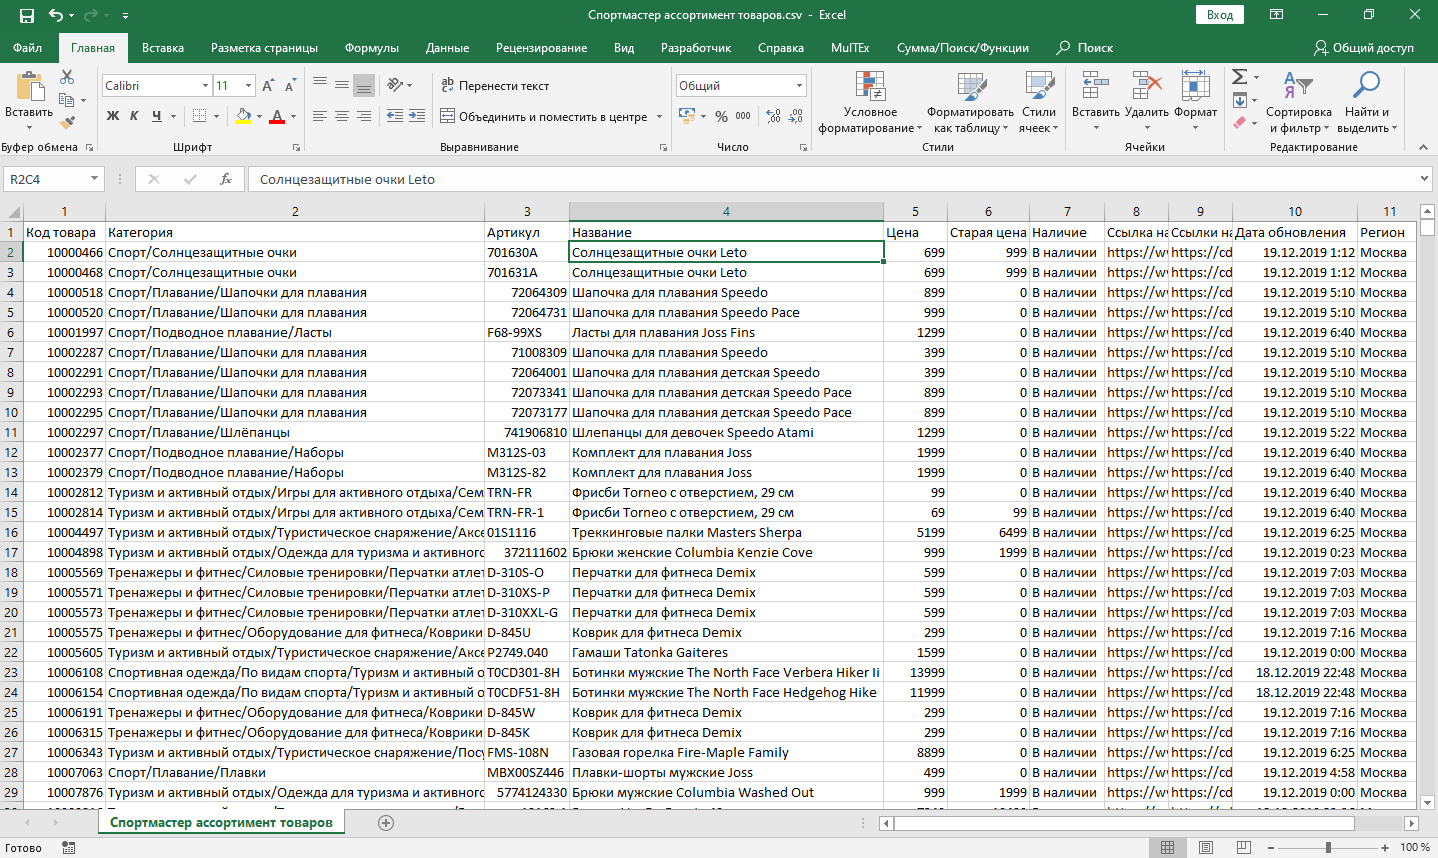Image resolution: width=1438 pixels, height=858 pixels.
Task: Switch to the Данные tab
Action: 447,48
